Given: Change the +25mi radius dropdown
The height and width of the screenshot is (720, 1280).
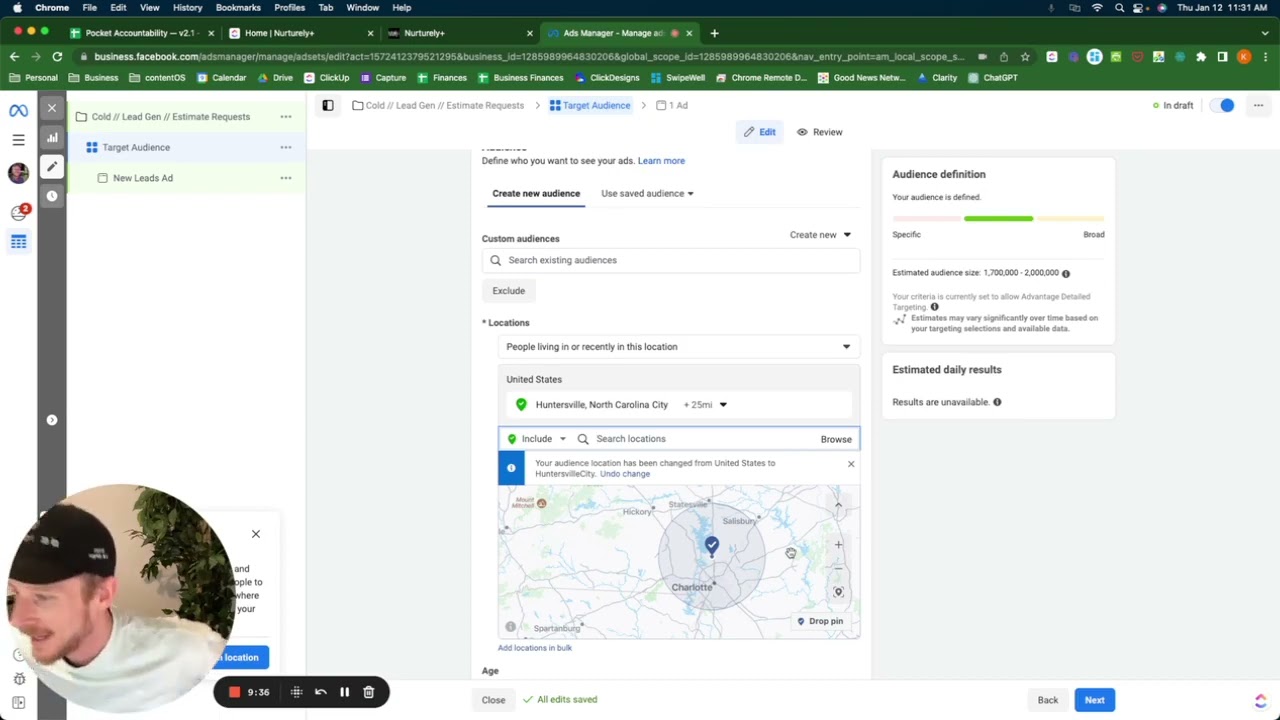Looking at the screenshot, I should (x=705, y=405).
